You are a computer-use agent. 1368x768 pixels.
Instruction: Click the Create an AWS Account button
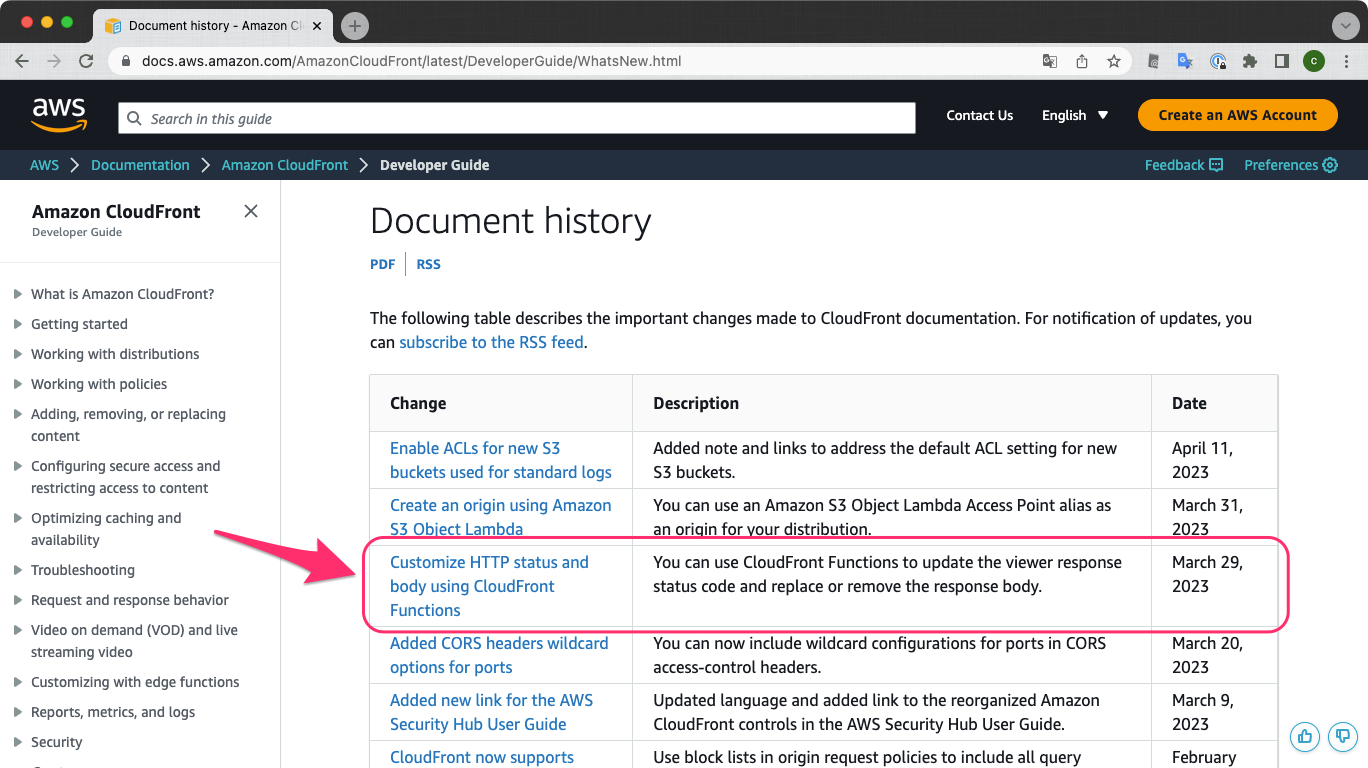(x=1237, y=115)
